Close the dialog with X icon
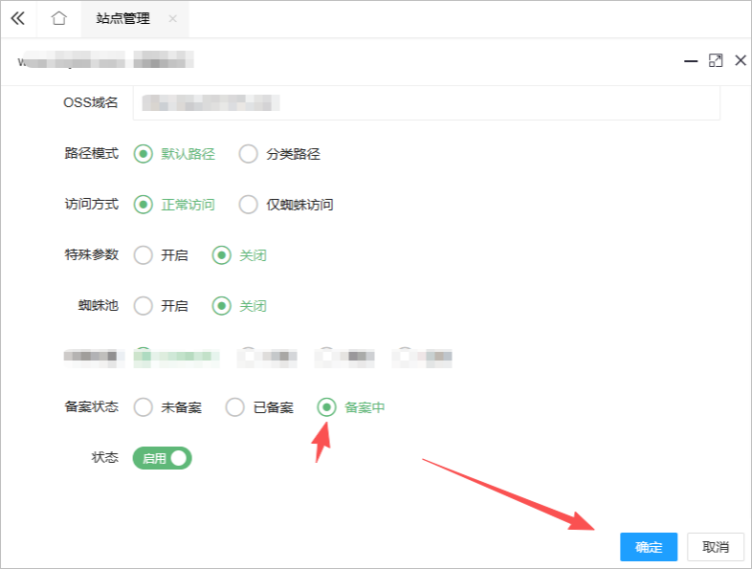752x569 pixels. [x=740, y=60]
